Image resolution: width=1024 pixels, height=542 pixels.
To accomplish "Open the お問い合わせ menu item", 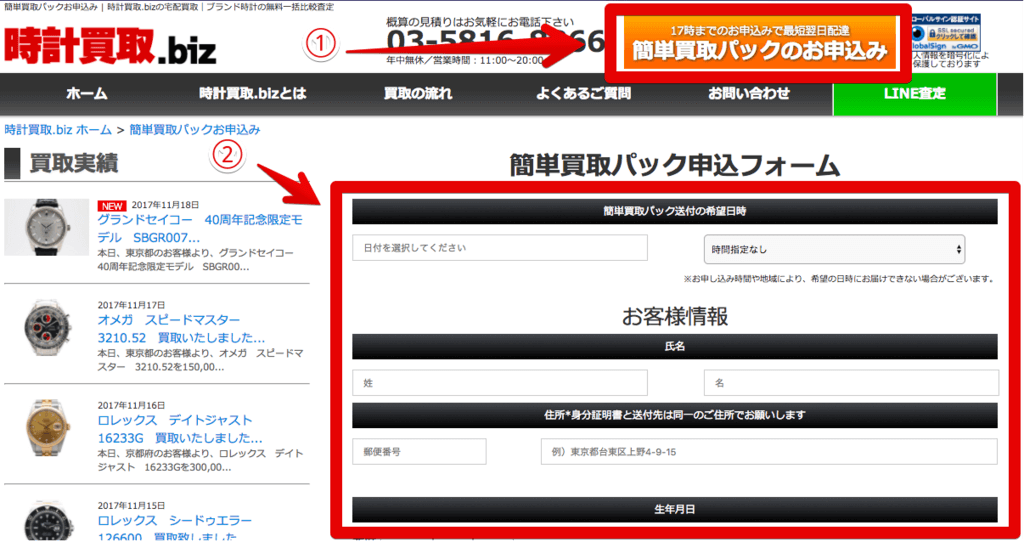I will [749, 93].
